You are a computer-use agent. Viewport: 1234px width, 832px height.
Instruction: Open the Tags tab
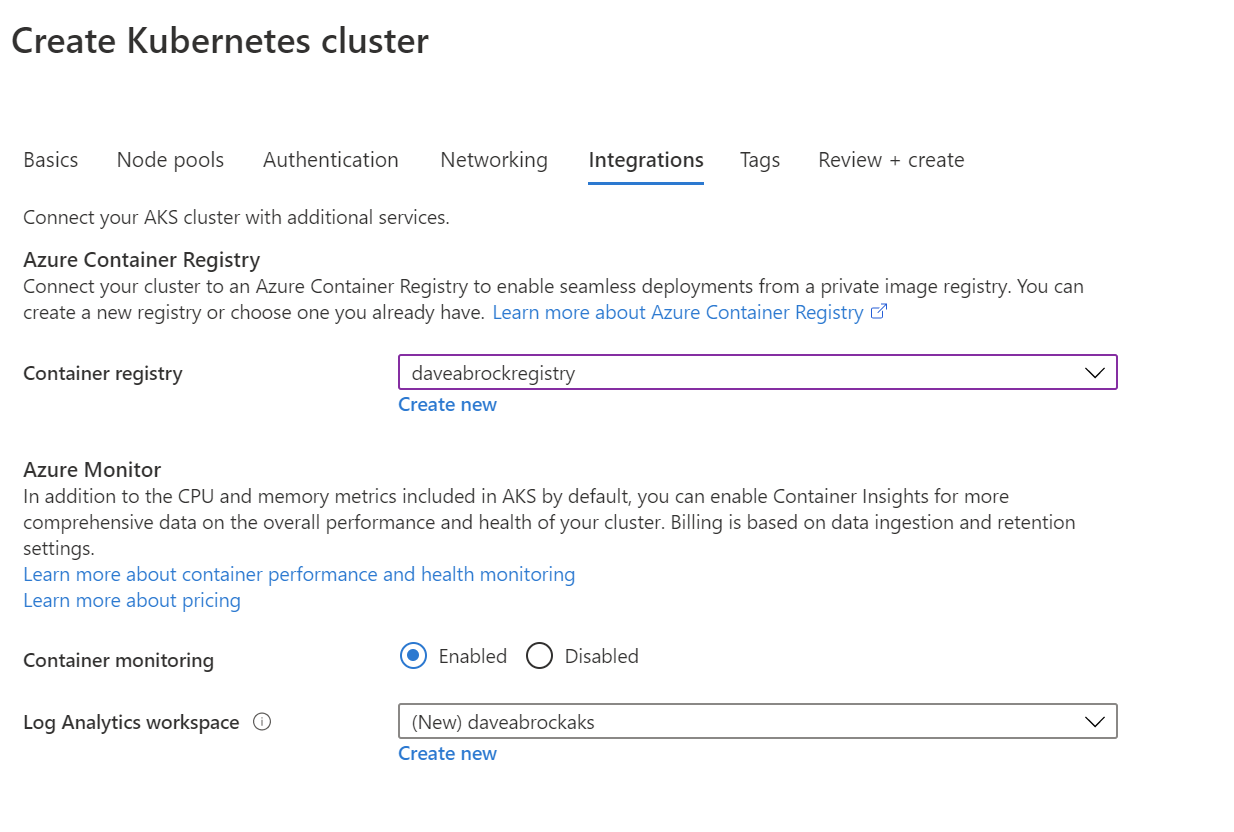click(760, 160)
